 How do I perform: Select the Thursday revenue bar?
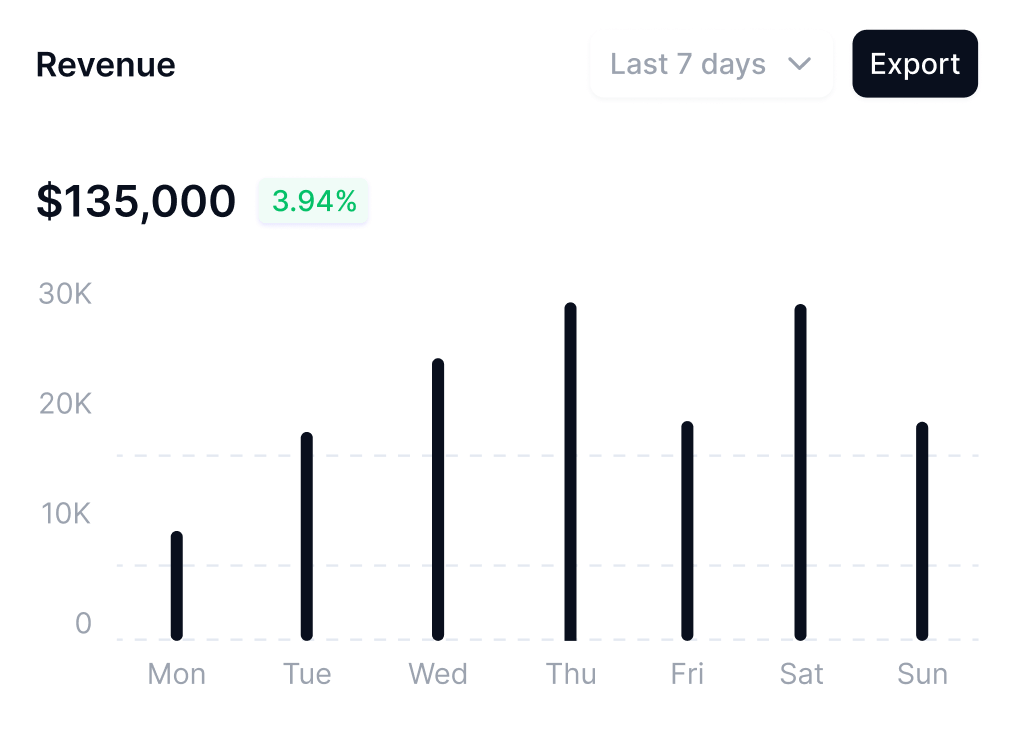pyautogui.click(x=571, y=471)
